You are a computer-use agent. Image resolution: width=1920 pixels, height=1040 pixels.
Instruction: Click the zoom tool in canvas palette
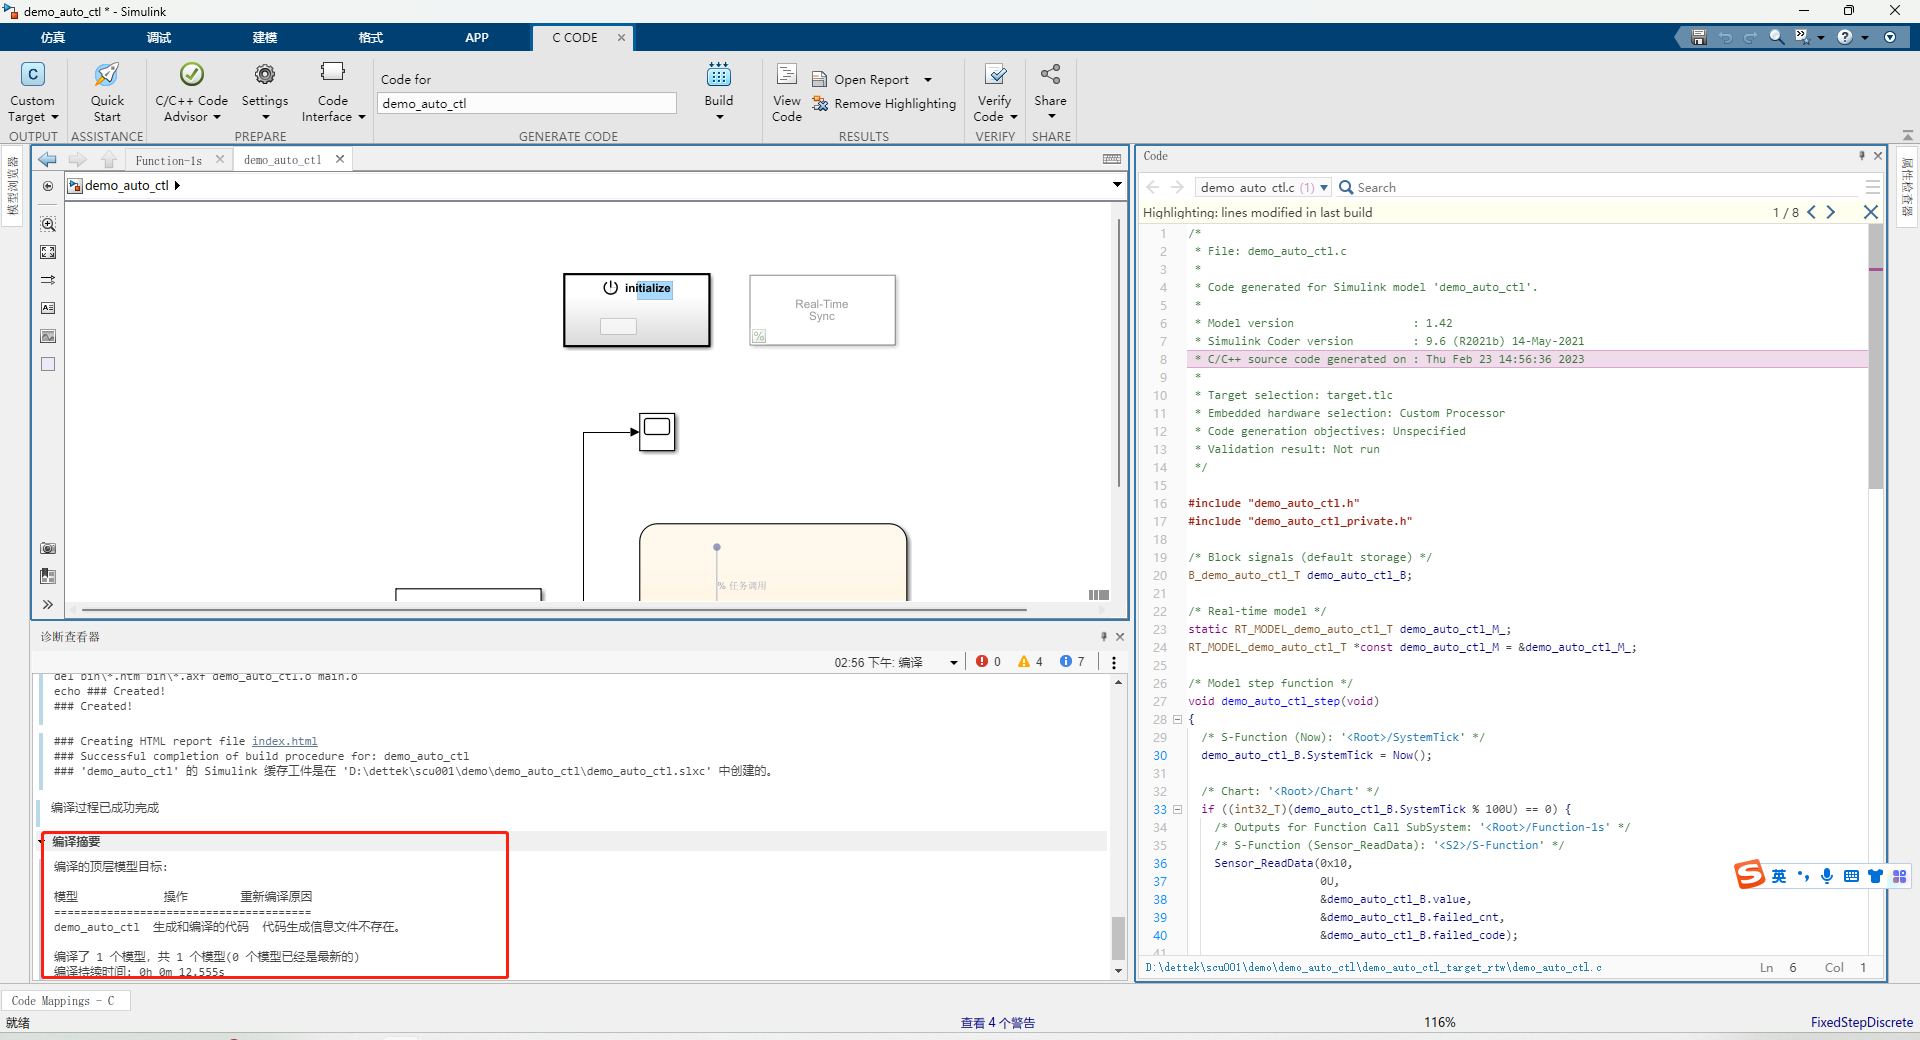(x=48, y=224)
